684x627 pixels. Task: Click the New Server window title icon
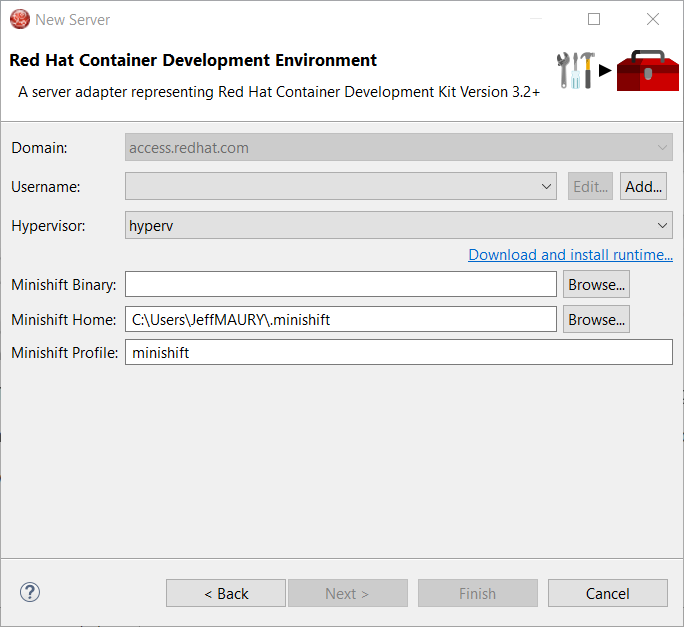pos(19,19)
